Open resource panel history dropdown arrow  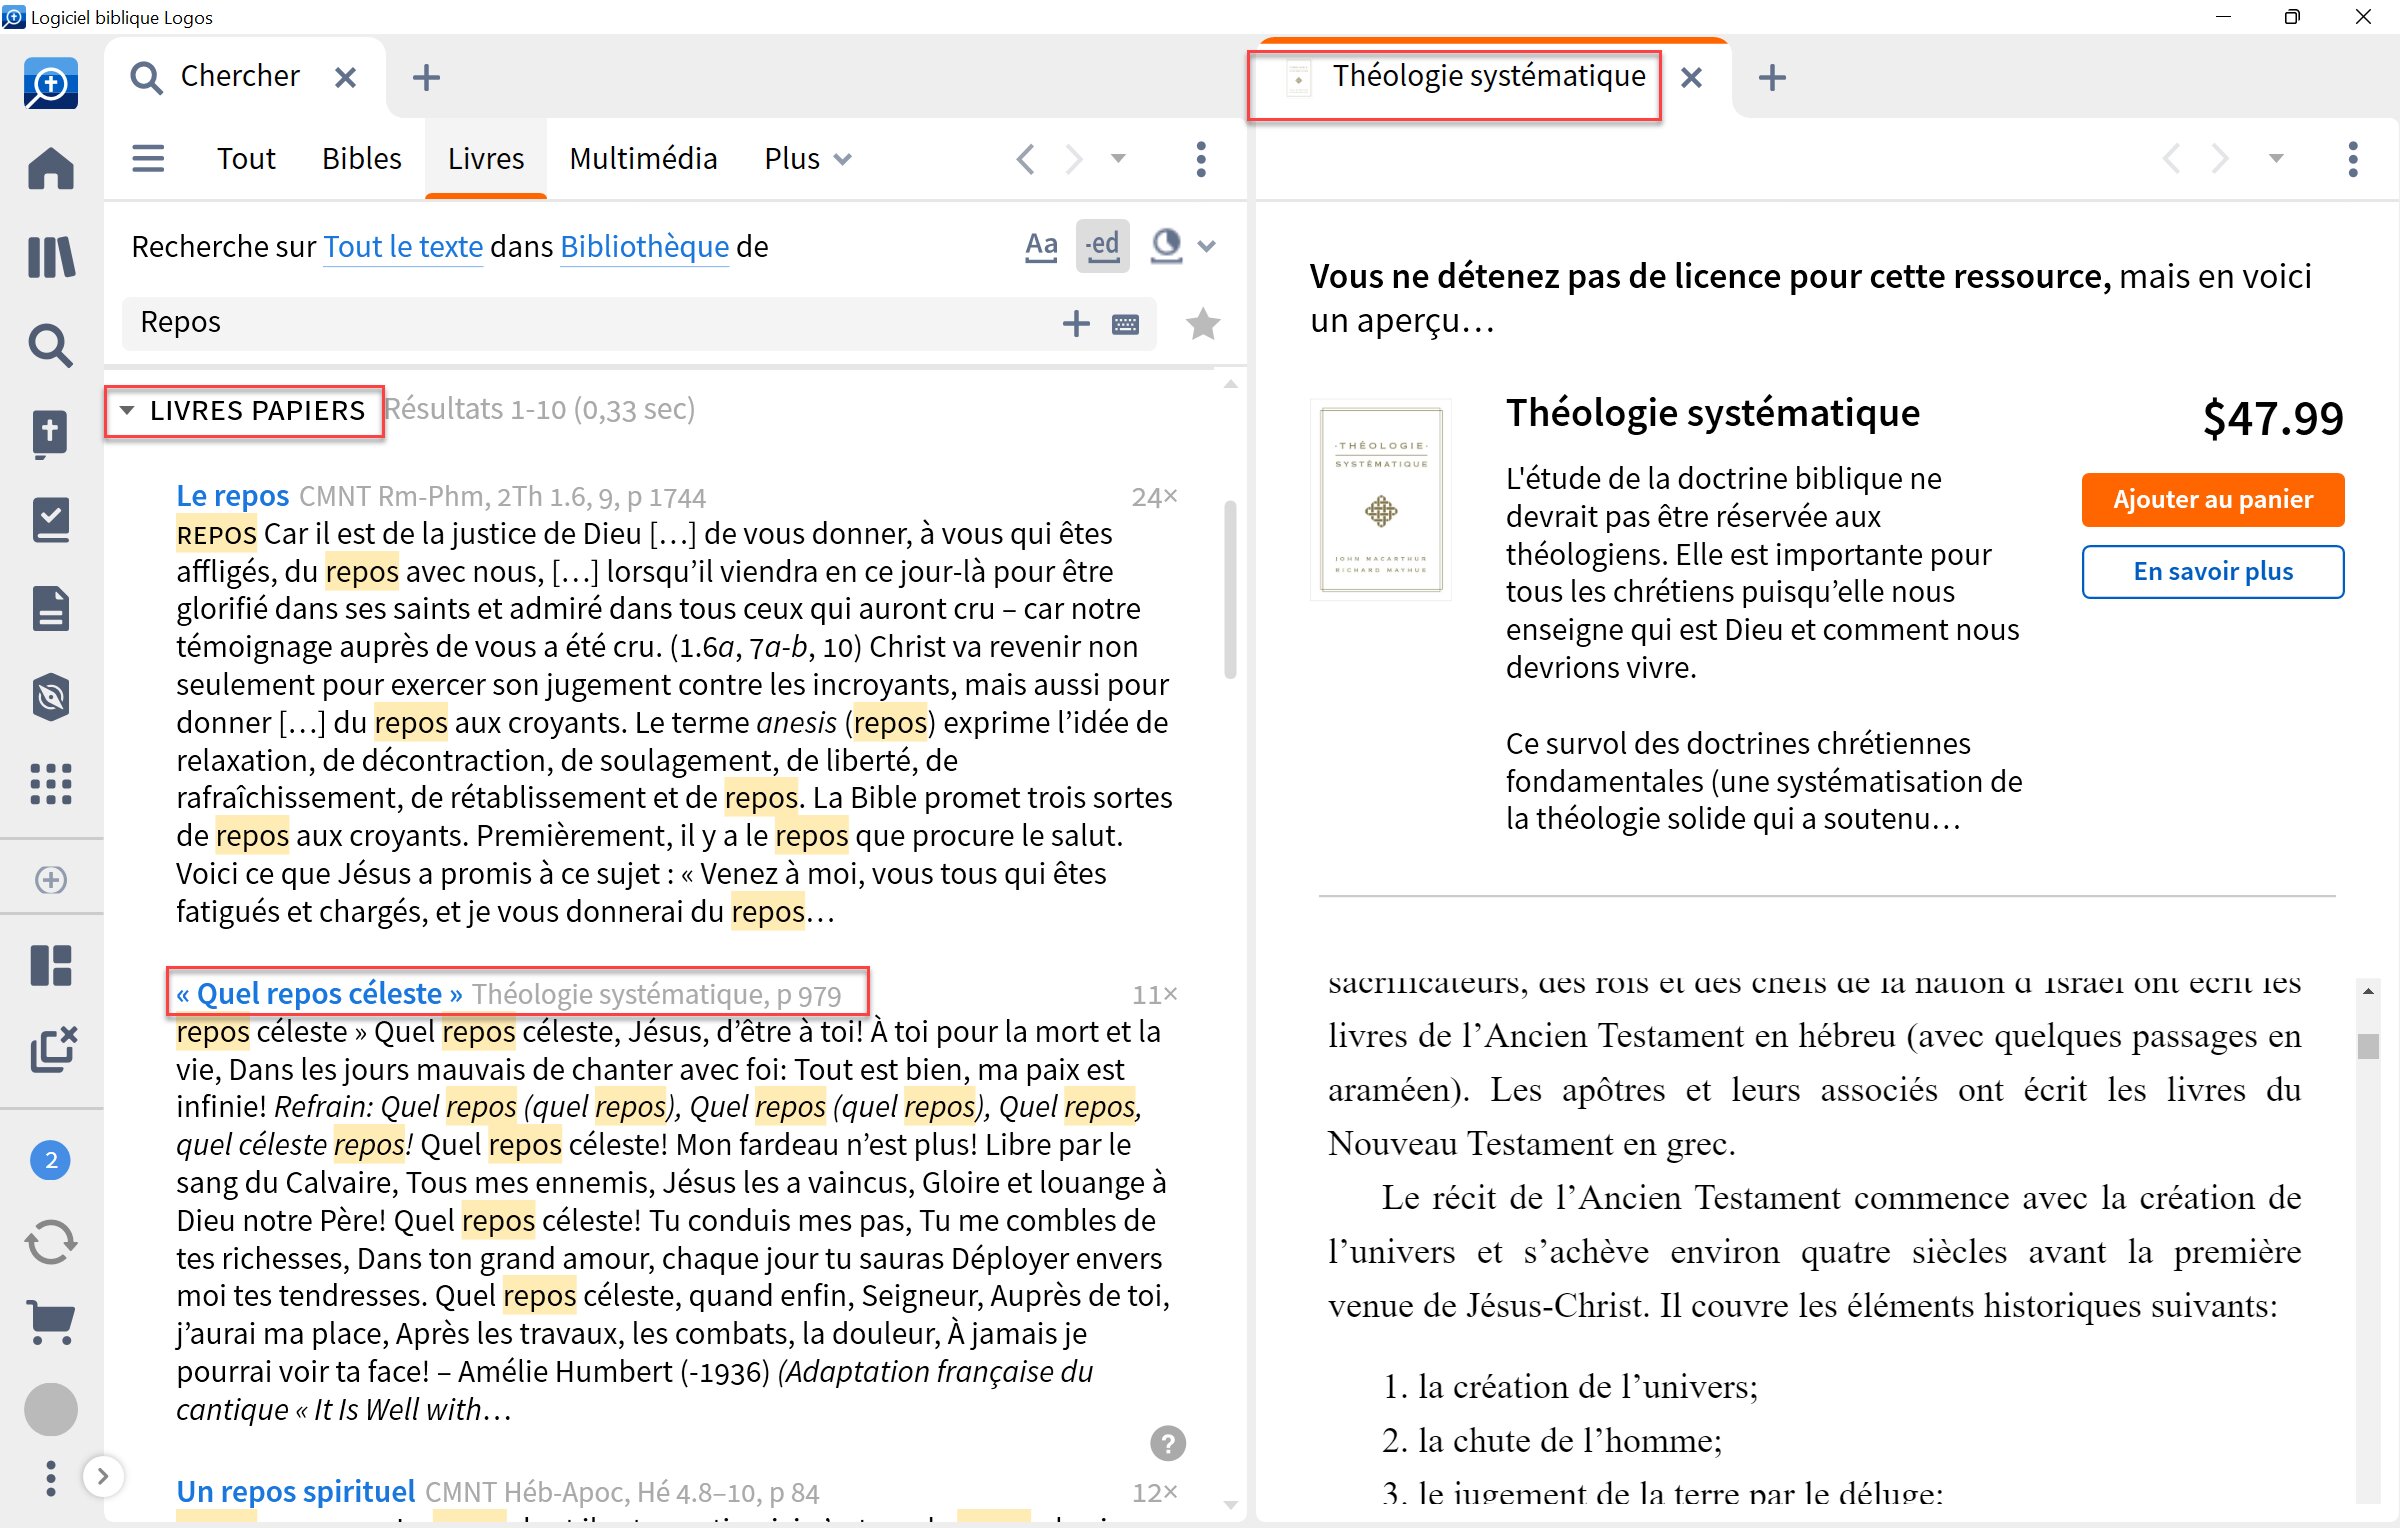pyautogui.click(x=2276, y=158)
